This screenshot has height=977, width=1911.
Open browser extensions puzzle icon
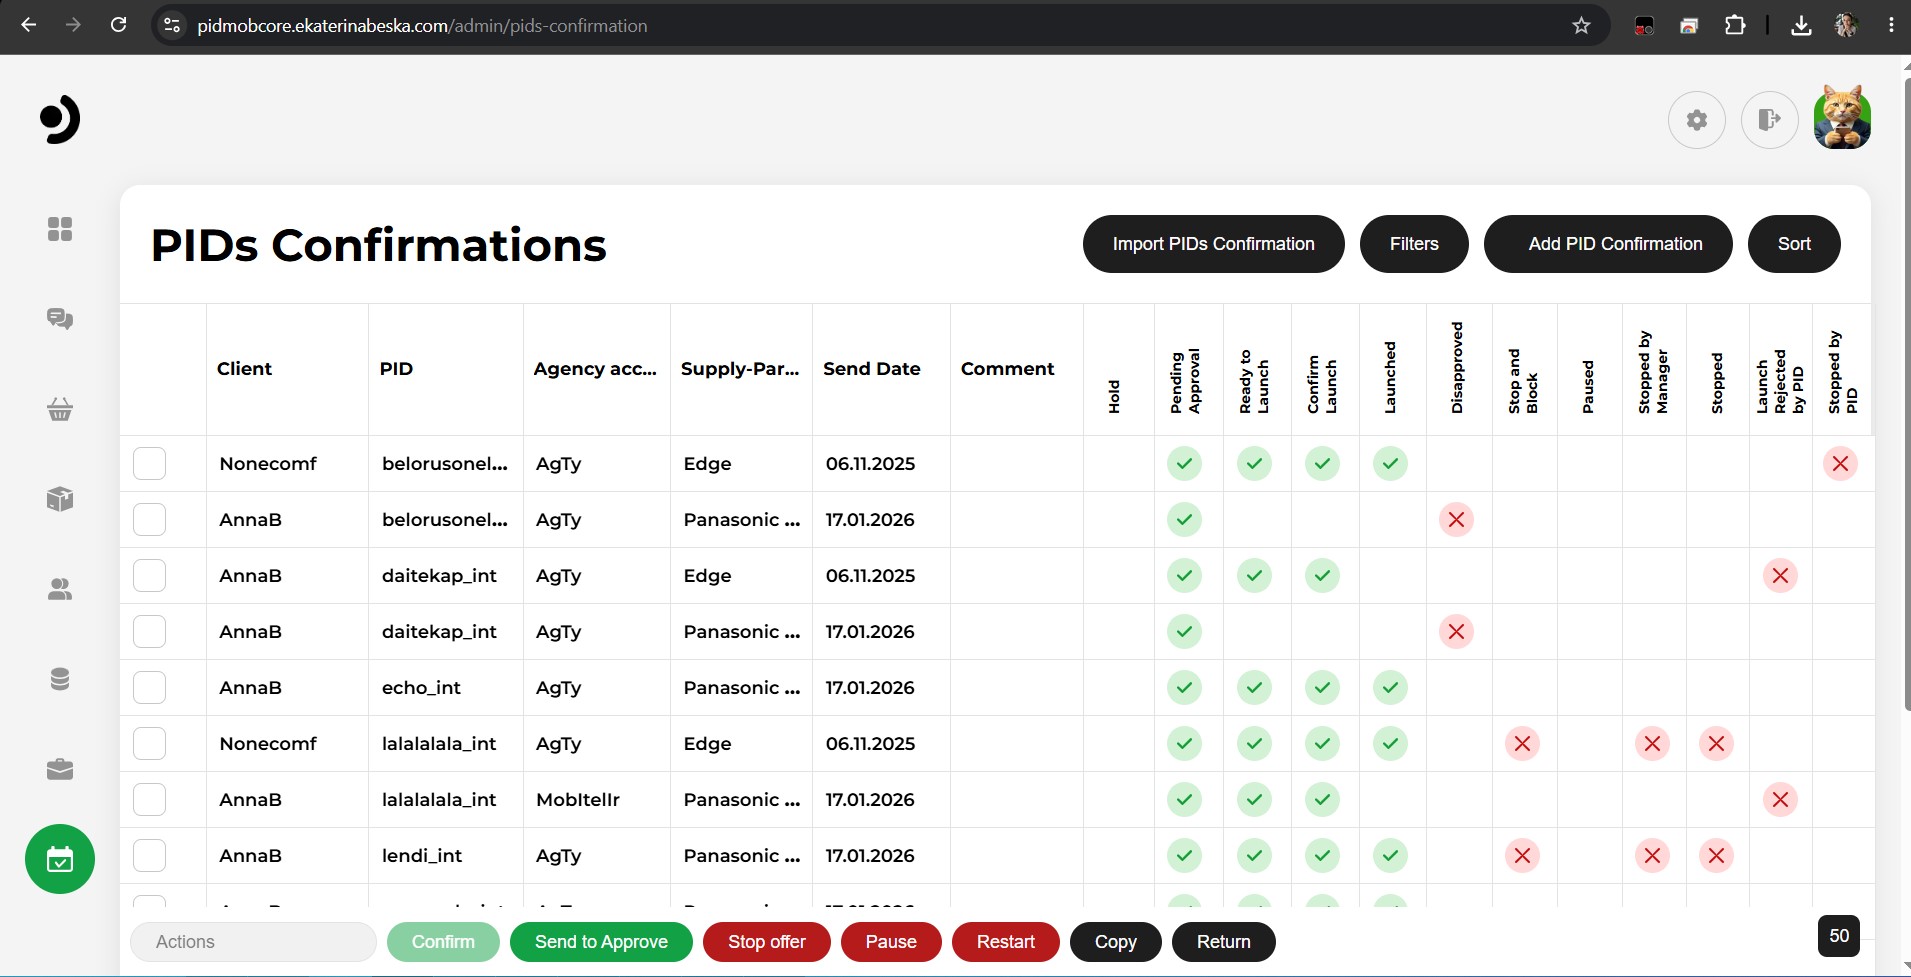tap(1735, 25)
